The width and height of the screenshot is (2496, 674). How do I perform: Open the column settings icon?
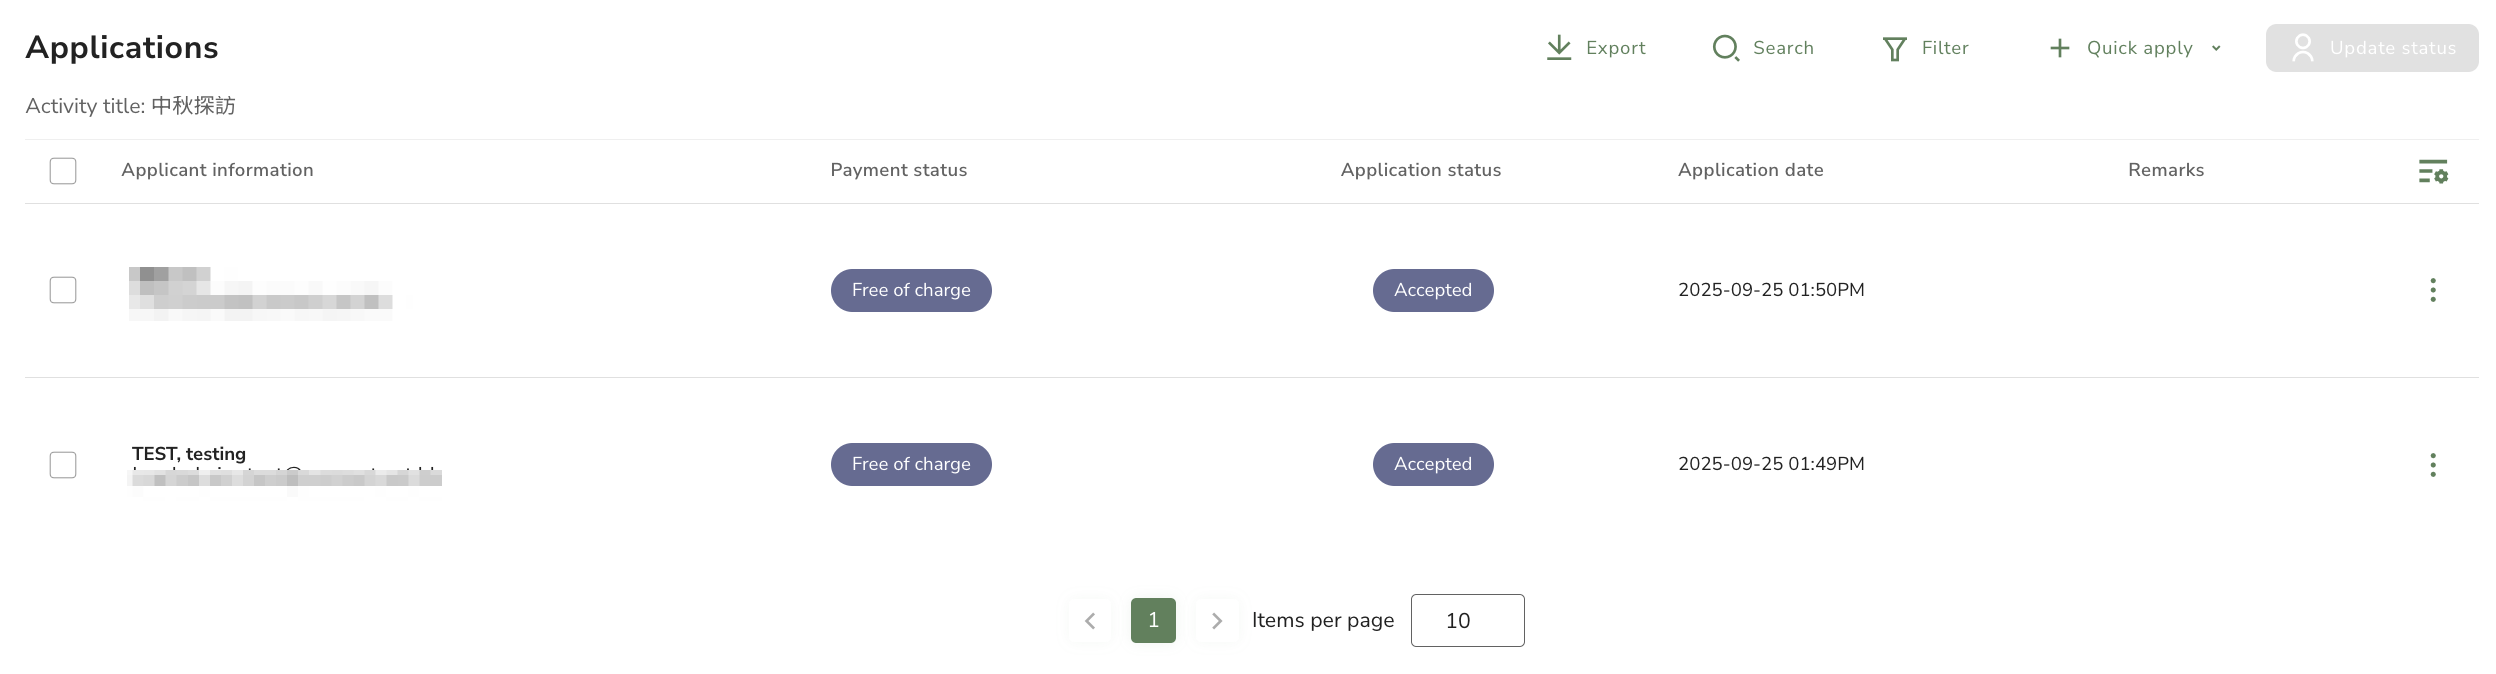[x=2432, y=171]
